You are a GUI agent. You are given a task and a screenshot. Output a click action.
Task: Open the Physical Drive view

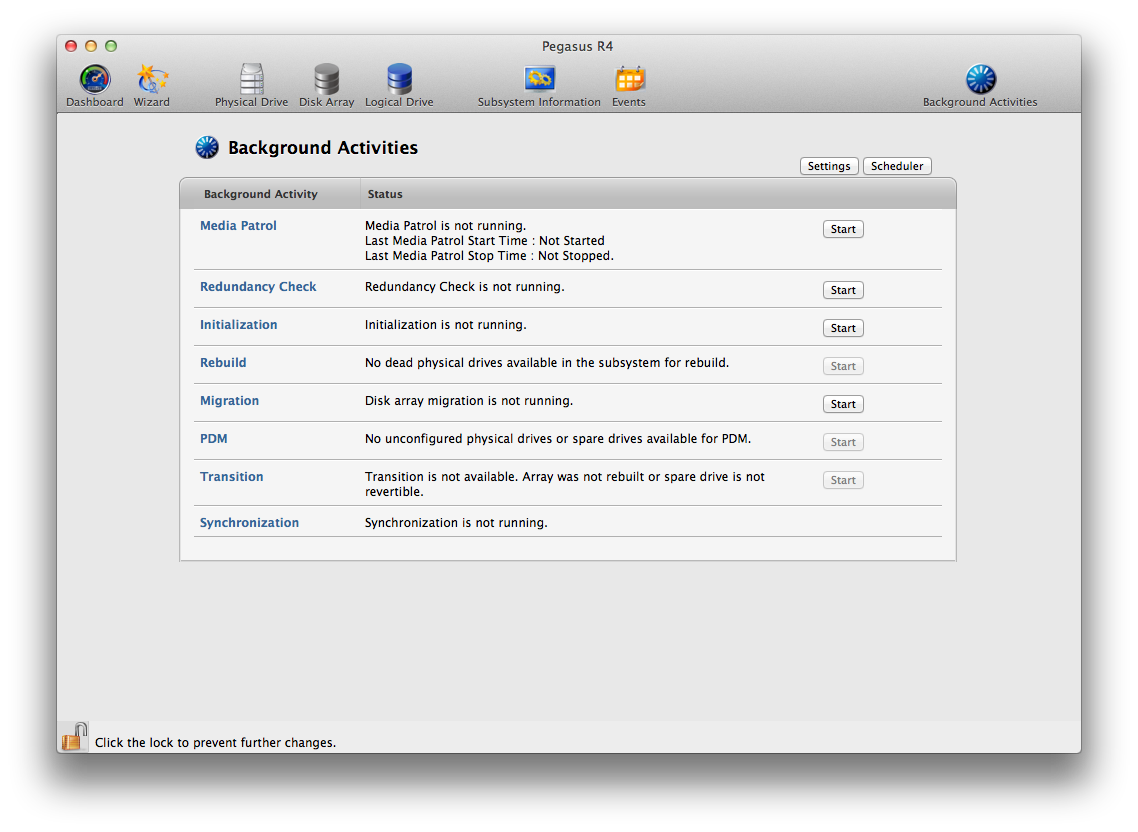(251, 80)
